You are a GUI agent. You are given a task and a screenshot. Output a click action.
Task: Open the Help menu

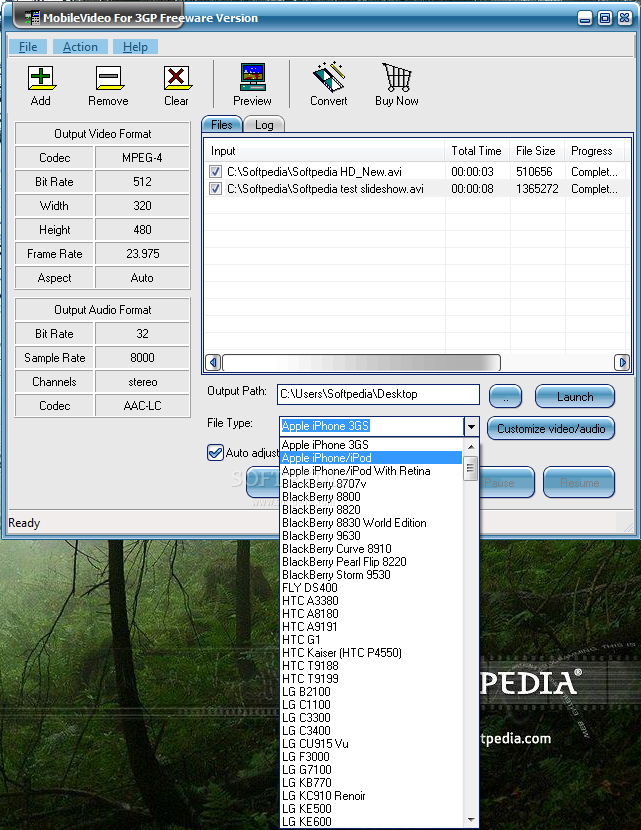[x=135, y=47]
